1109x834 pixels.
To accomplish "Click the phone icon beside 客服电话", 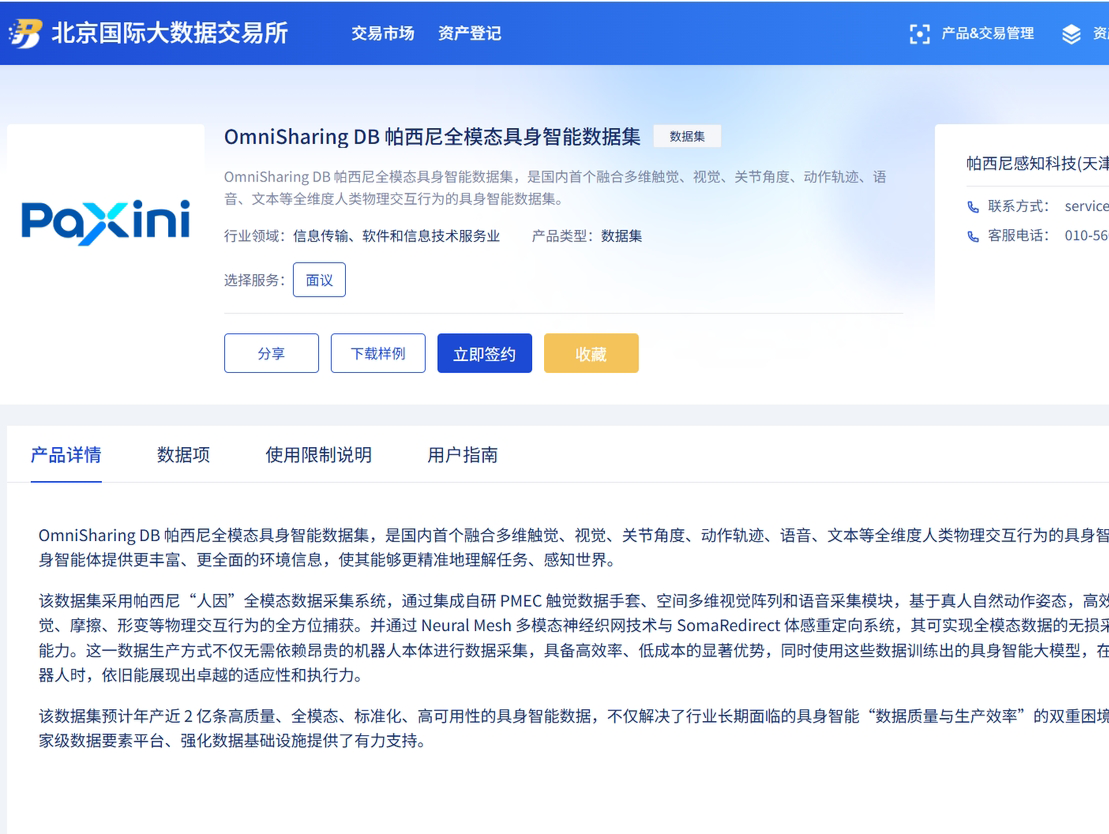I will point(973,236).
